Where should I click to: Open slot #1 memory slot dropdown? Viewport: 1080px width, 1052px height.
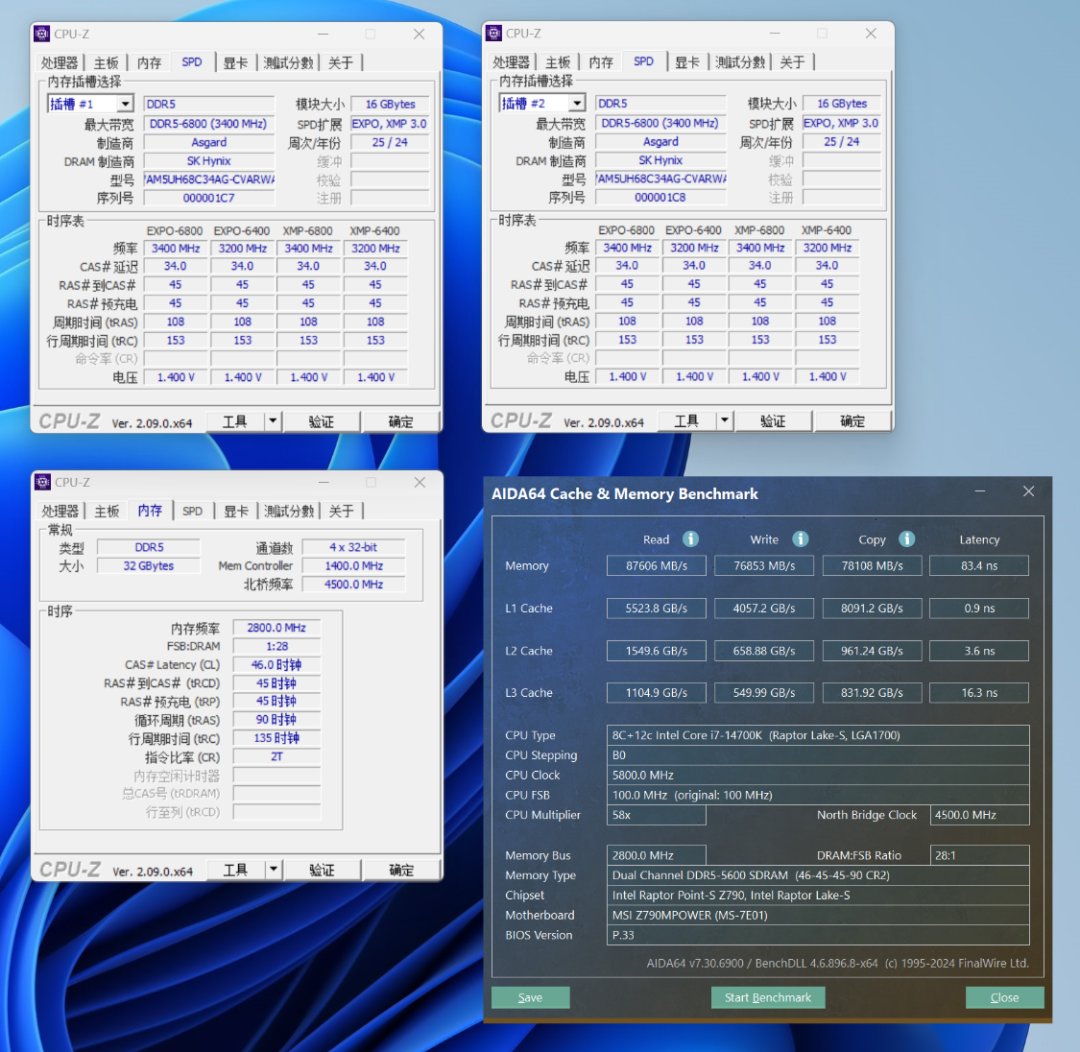[x=125, y=104]
